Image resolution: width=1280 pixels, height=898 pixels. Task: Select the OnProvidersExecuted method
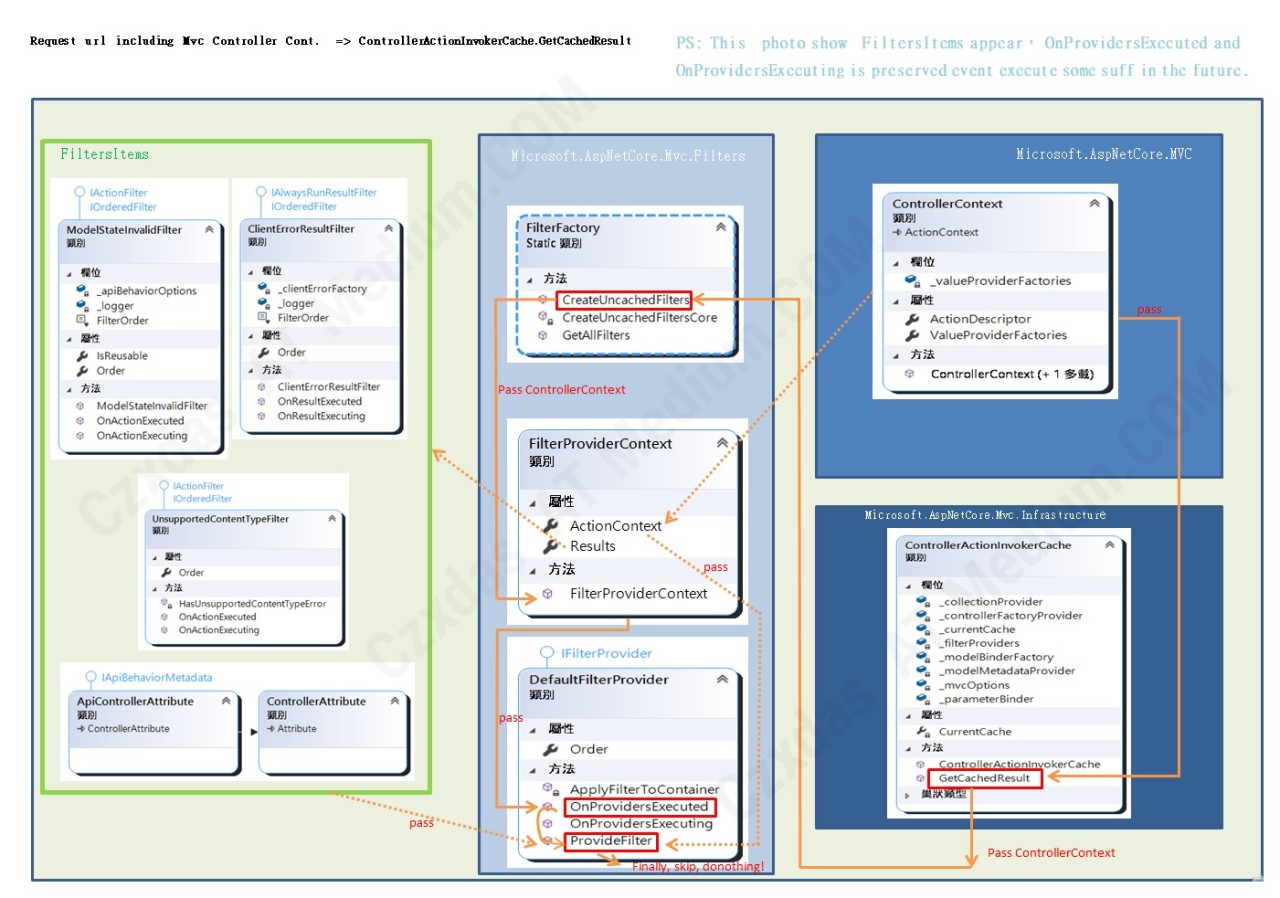(640, 807)
